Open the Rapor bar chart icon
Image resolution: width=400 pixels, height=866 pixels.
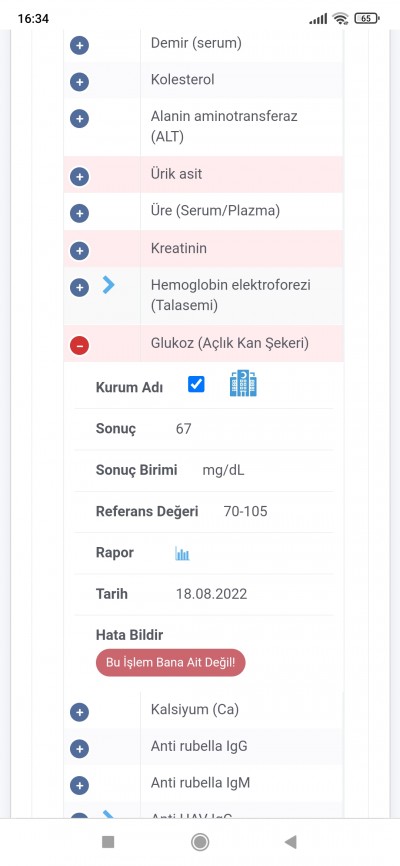point(182,553)
